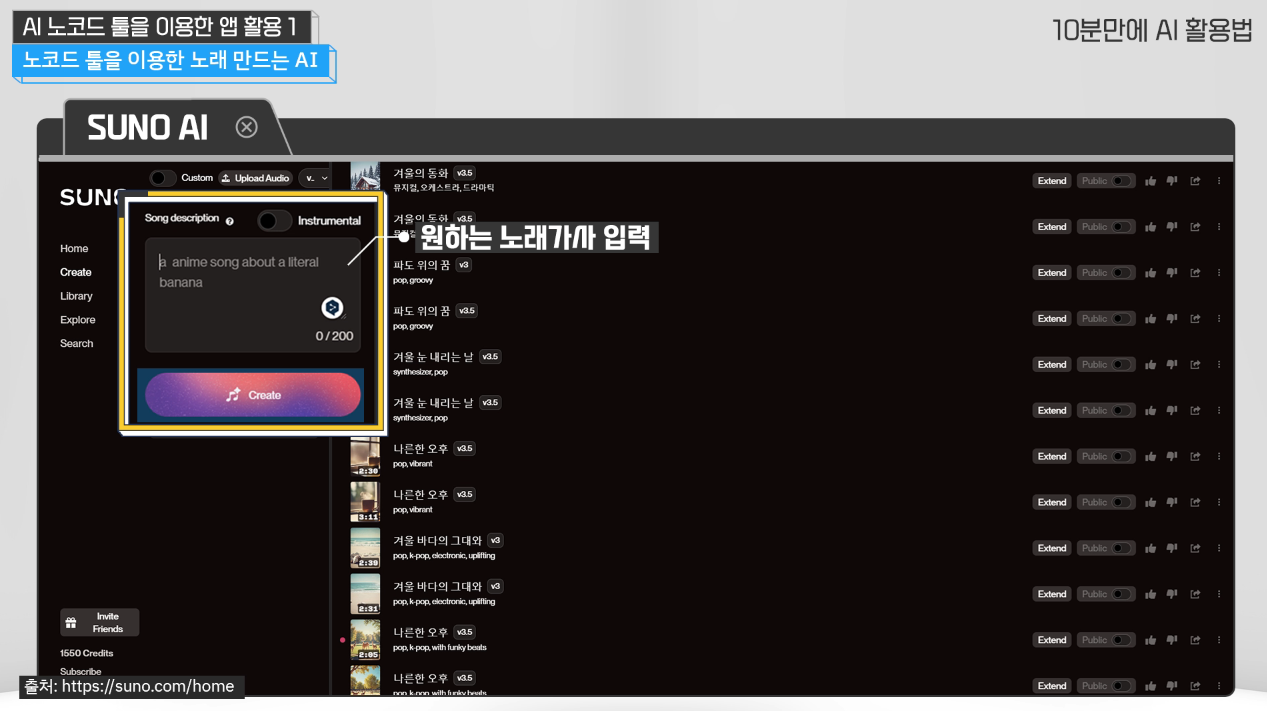This screenshot has height=711, width=1267.
Task: Open three-dot menu for 나른한 오후 3:11
Action: [x=1219, y=503]
